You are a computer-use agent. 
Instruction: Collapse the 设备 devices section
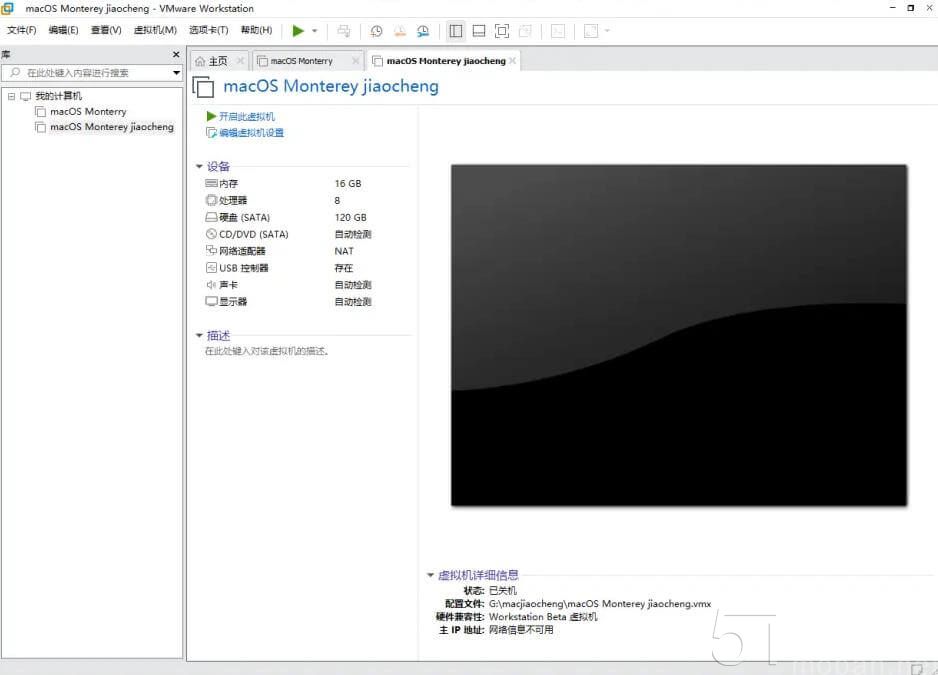click(x=199, y=166)
